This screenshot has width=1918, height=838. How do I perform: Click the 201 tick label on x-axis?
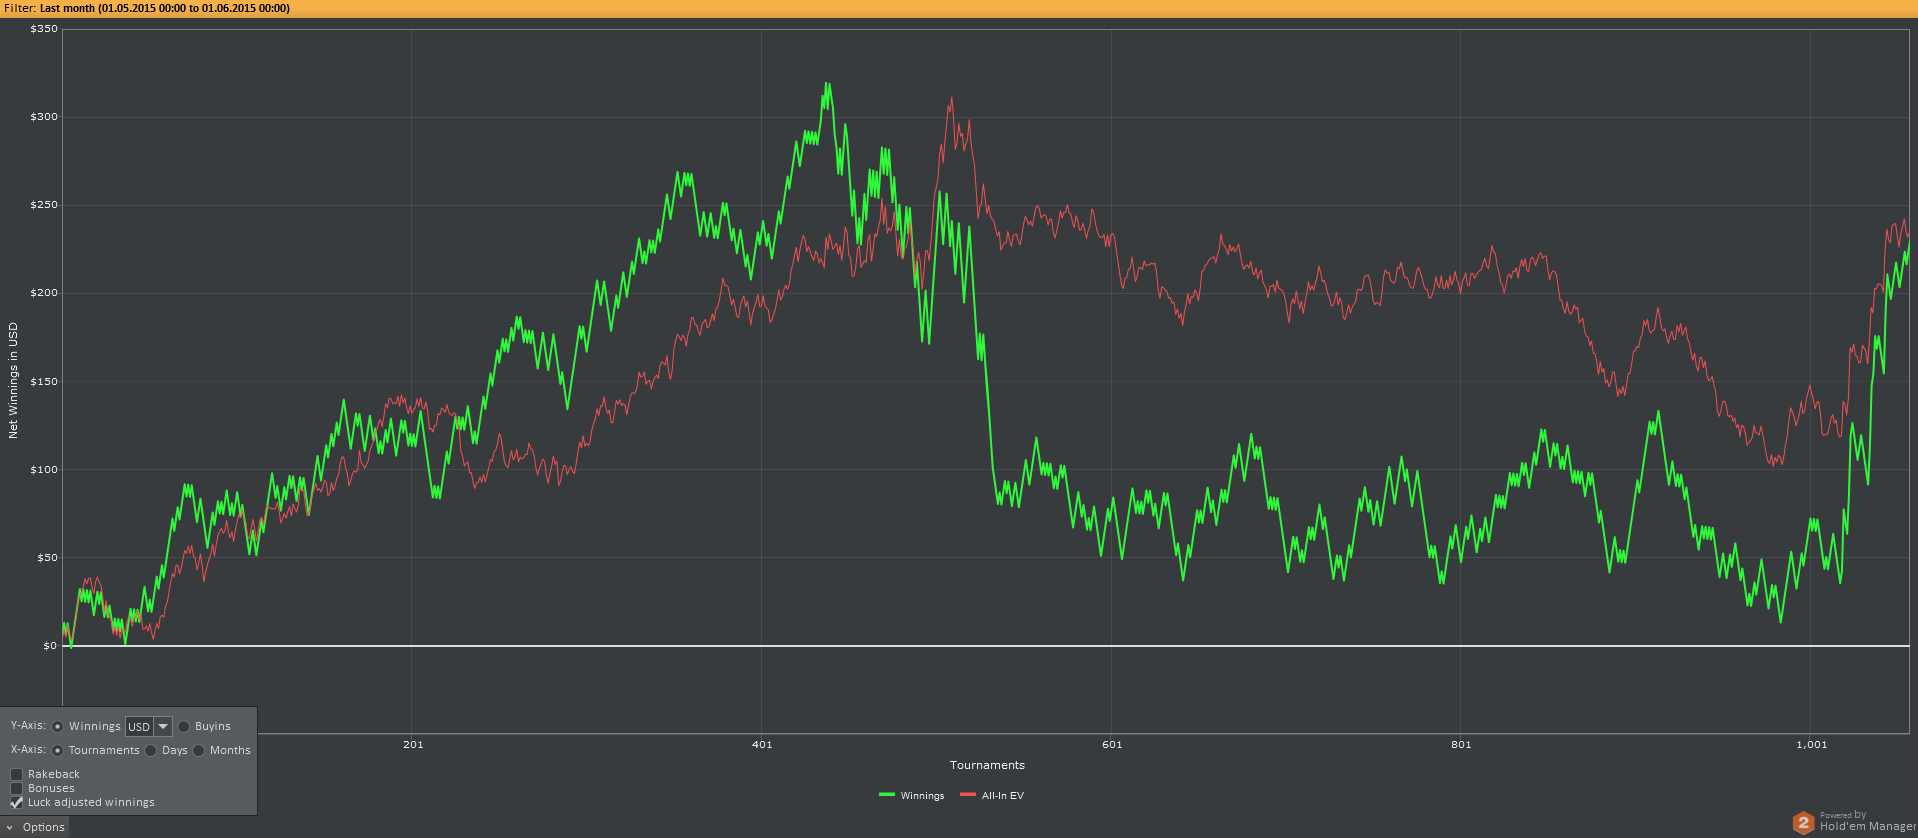click(413, 744)
